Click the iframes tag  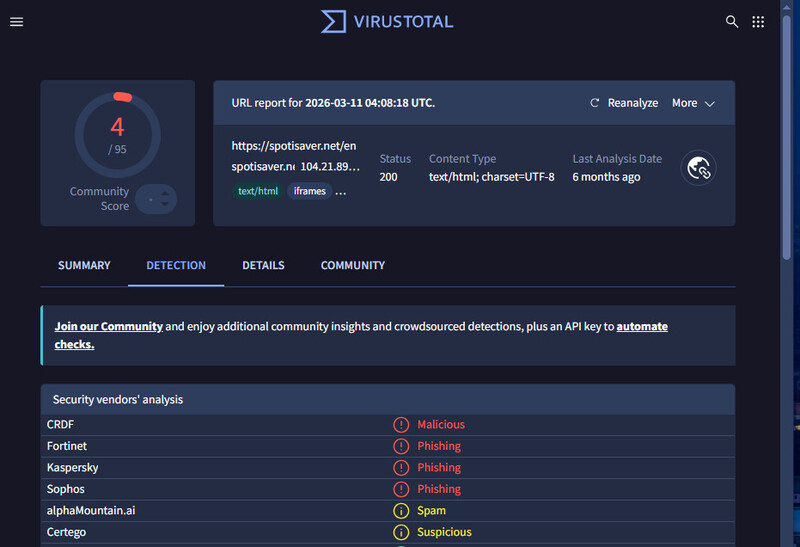[310, 191]
